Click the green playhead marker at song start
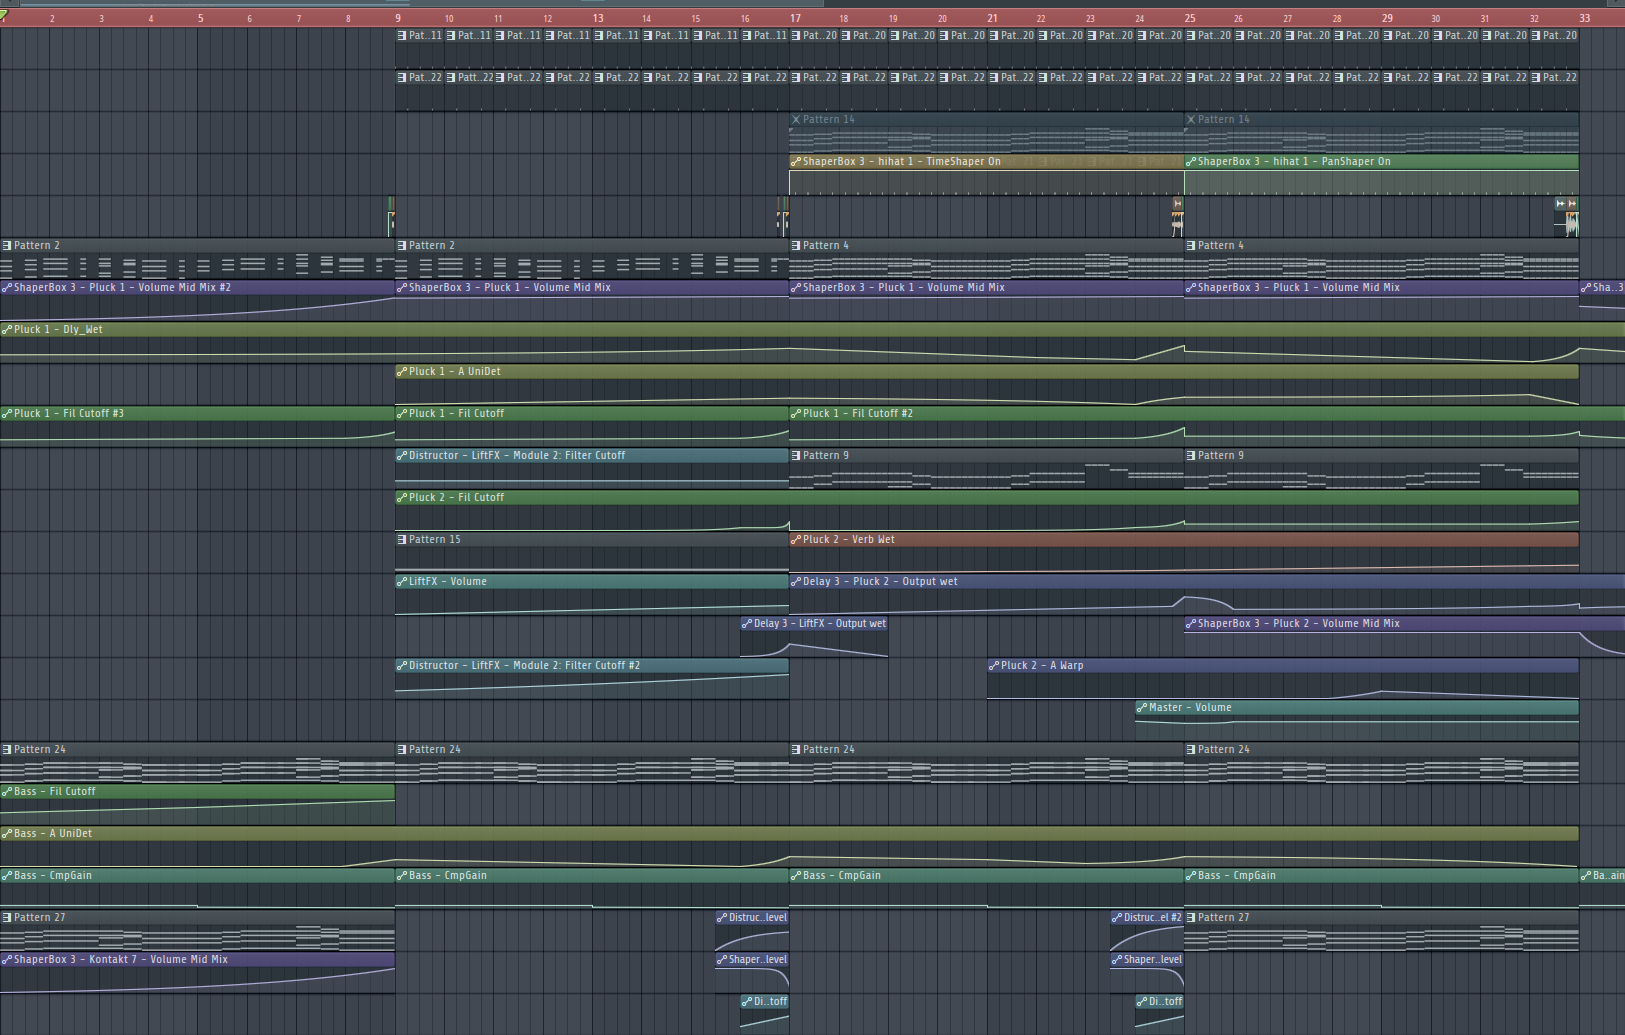 [4, 16]
